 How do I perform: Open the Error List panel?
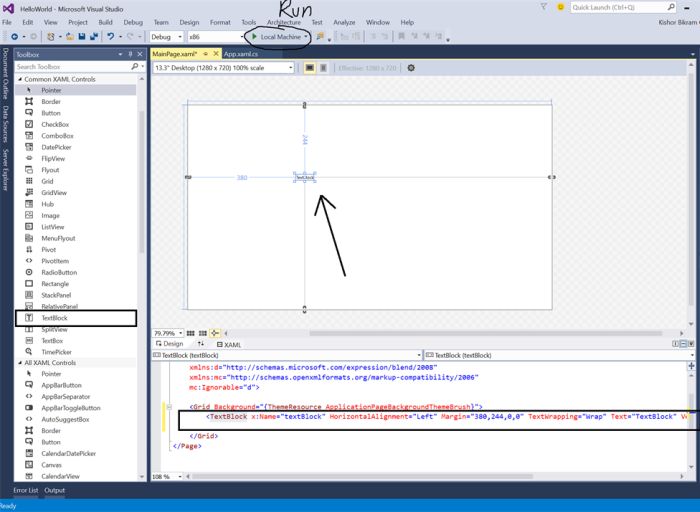(25, 490)
